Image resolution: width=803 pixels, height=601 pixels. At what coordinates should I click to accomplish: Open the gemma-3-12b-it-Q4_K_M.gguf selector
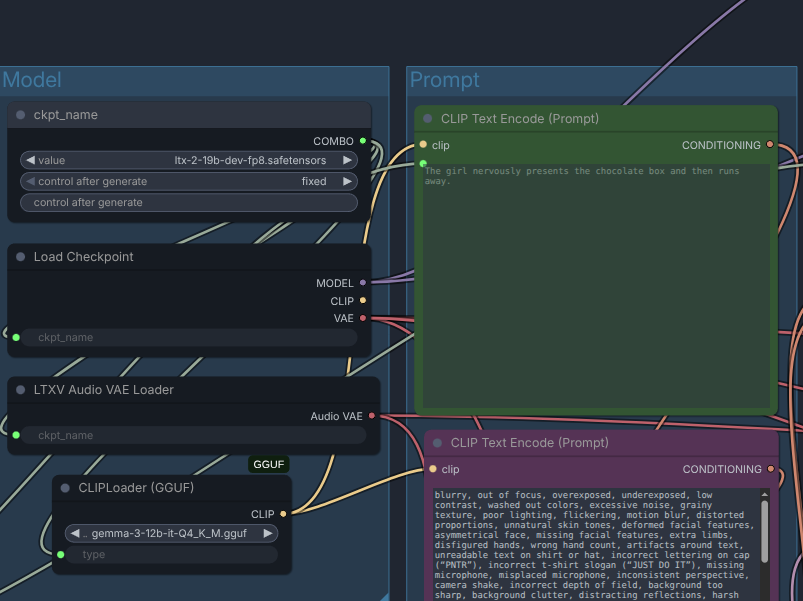(171, 533)
